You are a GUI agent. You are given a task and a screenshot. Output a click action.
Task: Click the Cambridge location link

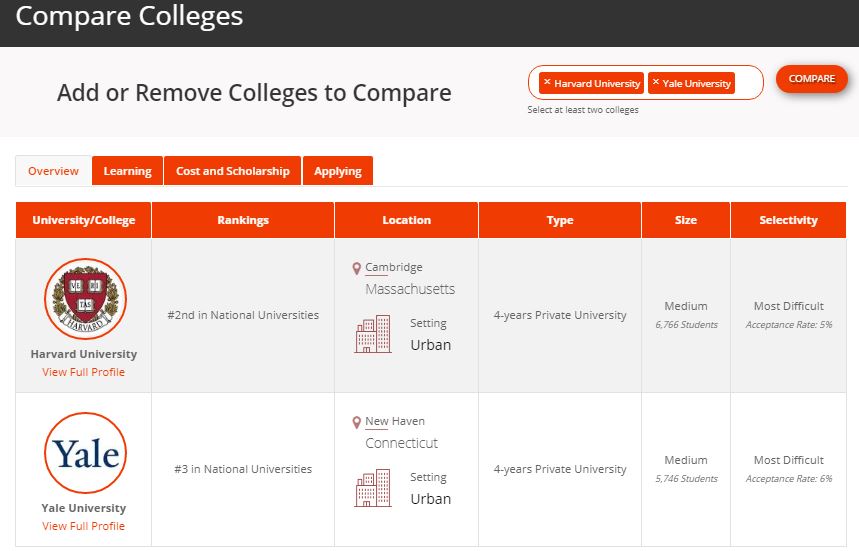394,267
